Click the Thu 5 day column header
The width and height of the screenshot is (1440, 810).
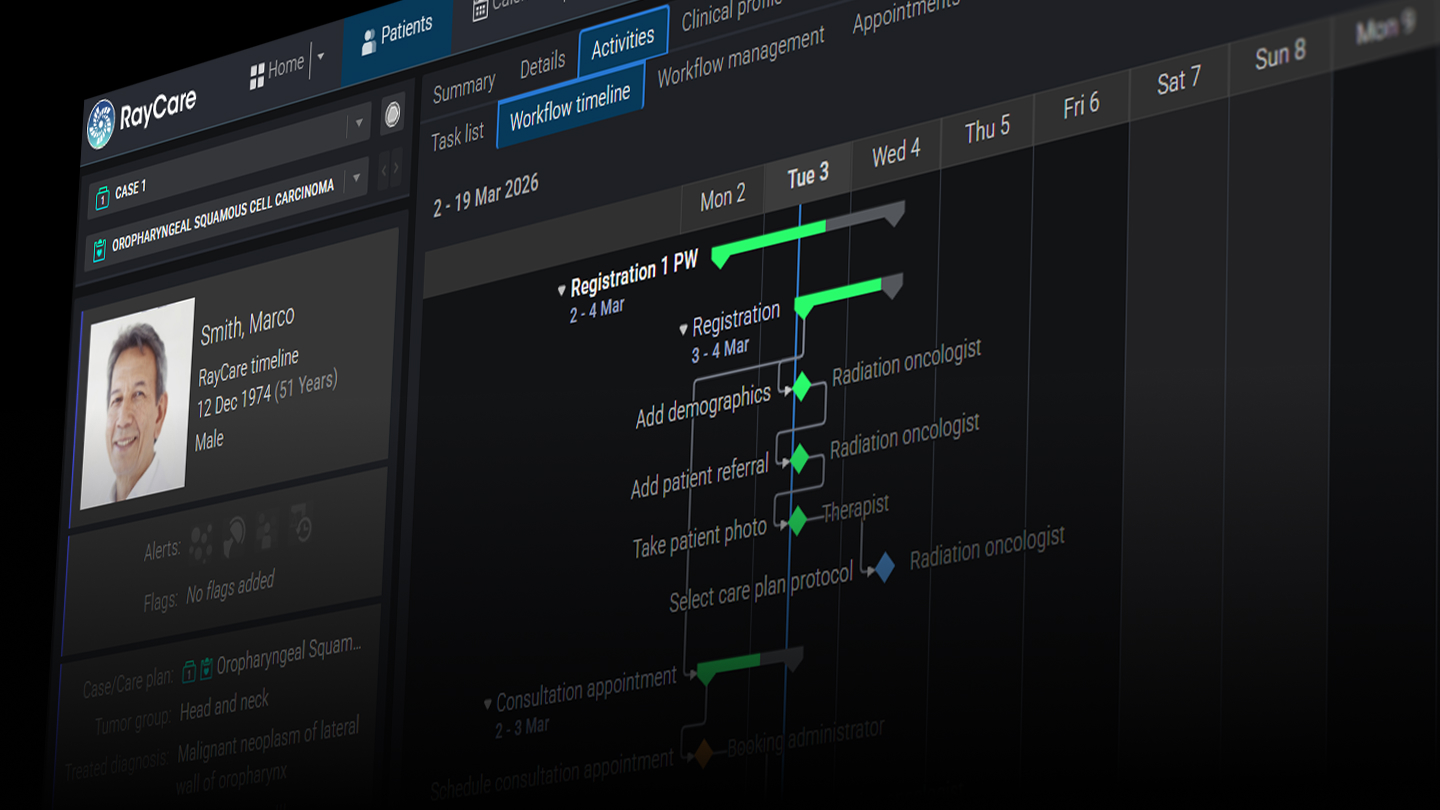[987, 130]
